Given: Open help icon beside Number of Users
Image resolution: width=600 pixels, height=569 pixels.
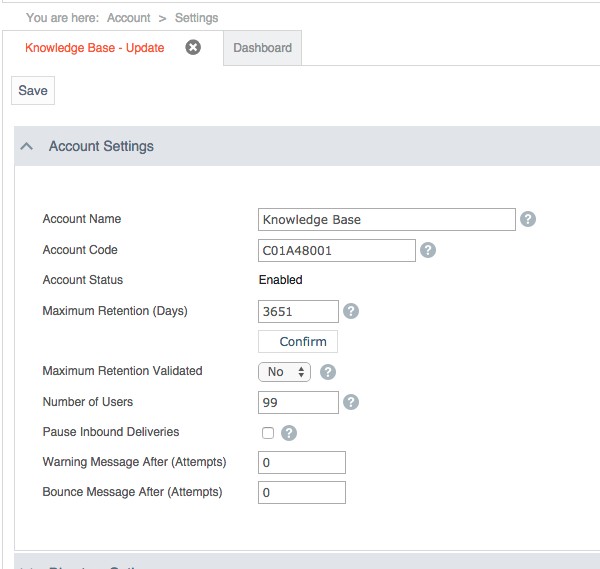Looking at the screenshot, I should point(351,402).
